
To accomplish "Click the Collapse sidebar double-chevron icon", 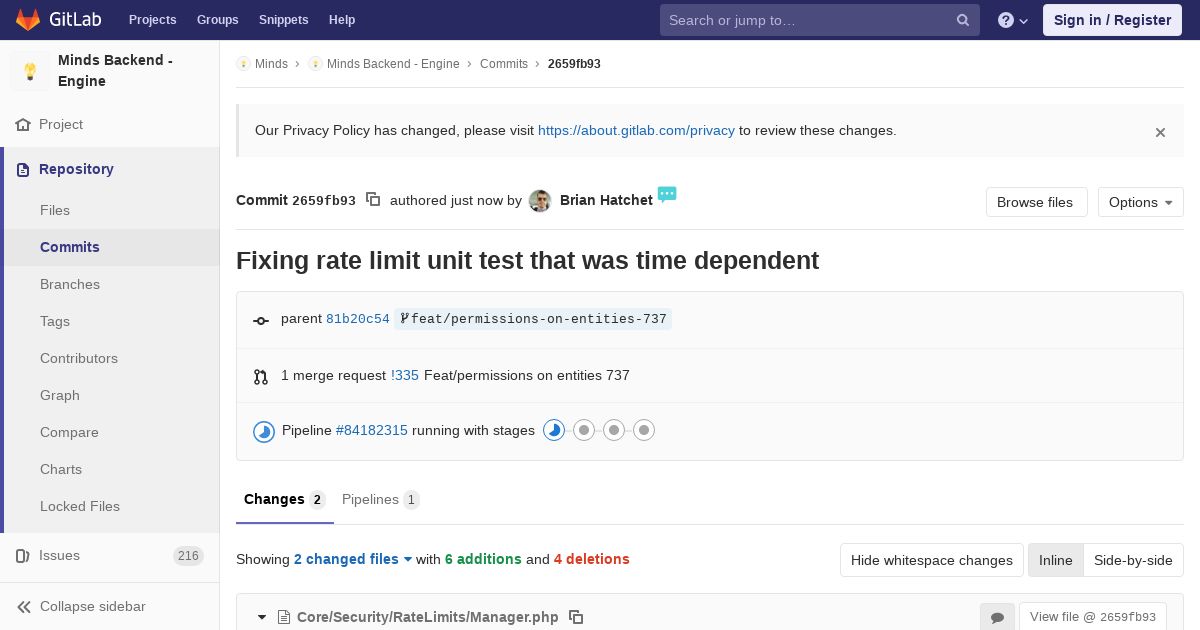I will coord(24,607).
